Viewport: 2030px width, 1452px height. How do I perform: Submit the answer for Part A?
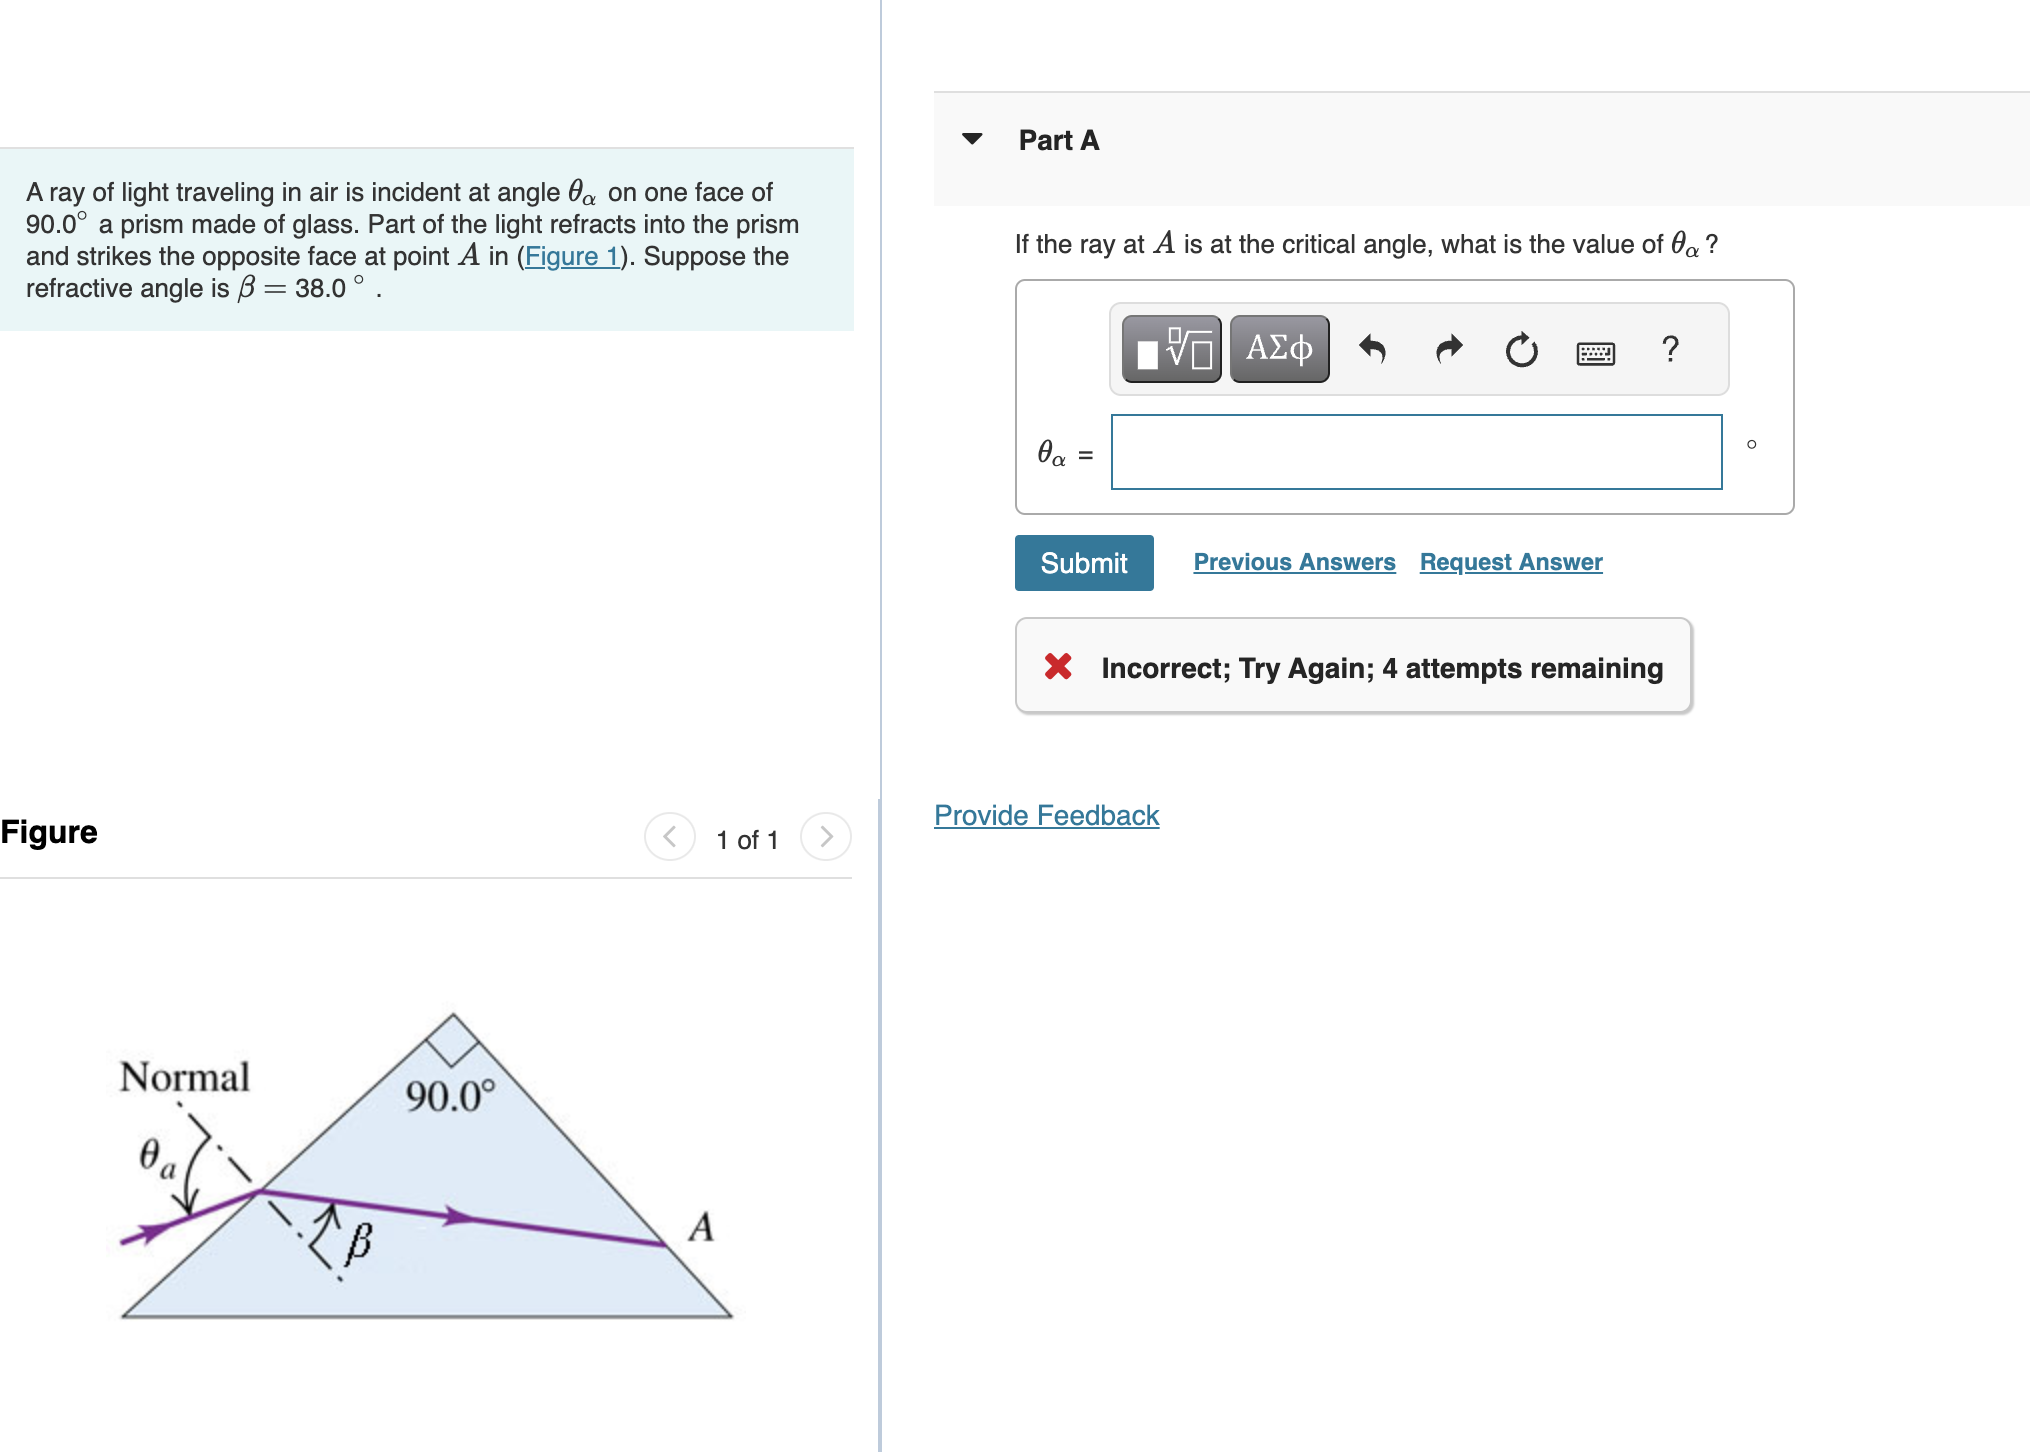1083,562
